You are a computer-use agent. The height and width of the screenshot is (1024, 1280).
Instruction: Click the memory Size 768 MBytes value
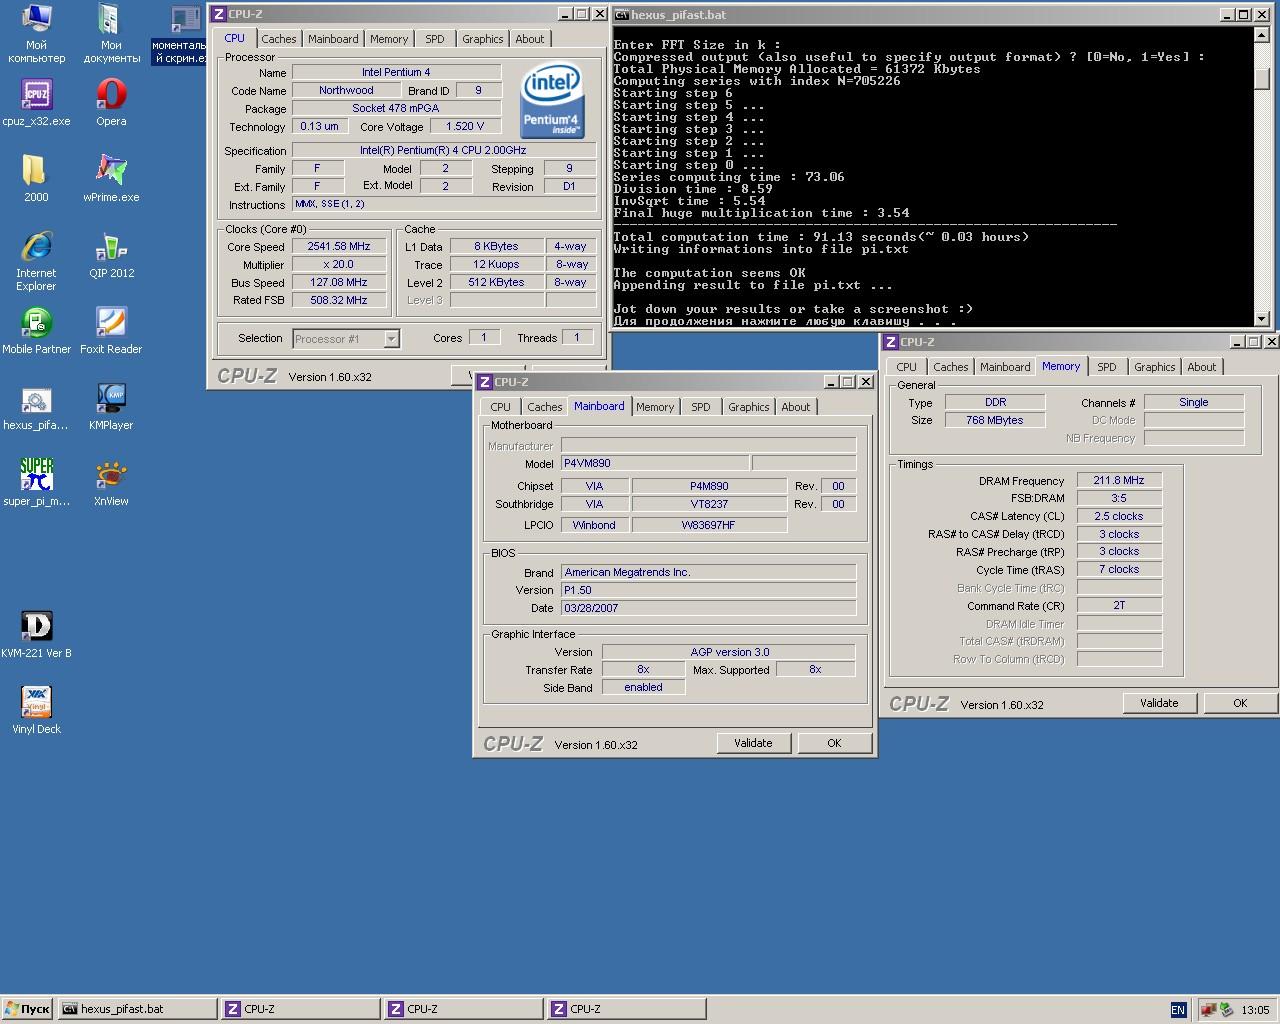tap(995, 420)
